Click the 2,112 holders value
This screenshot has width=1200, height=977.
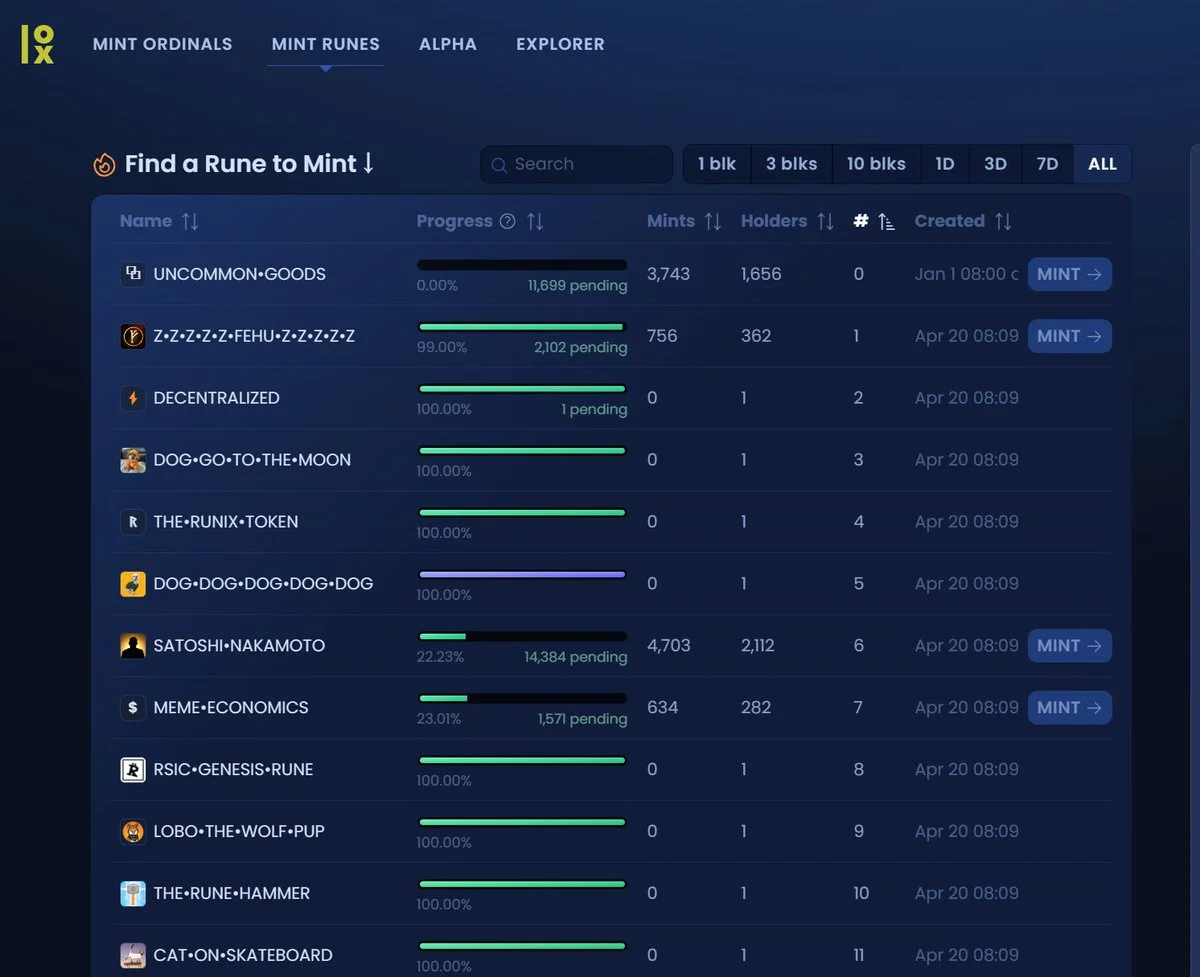click(x=758, y=646)
